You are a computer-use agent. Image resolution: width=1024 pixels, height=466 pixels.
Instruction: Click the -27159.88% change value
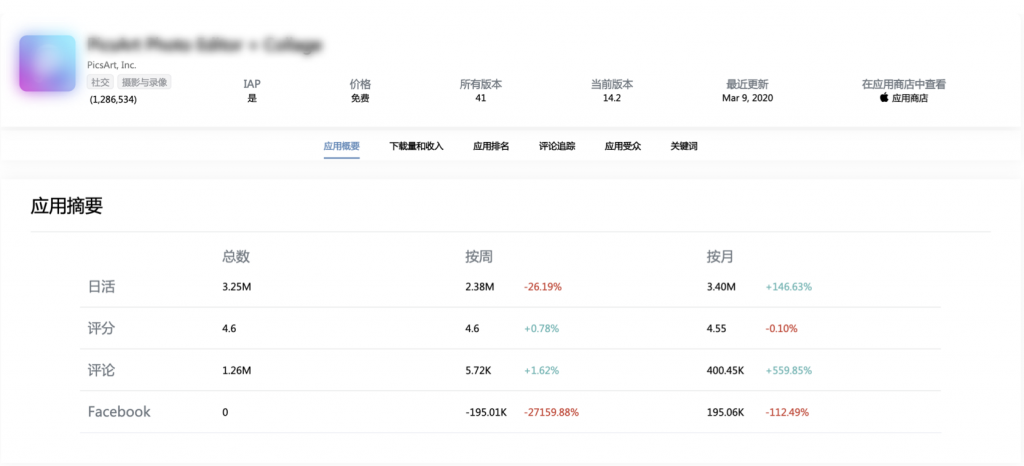[x=551, y=412]
